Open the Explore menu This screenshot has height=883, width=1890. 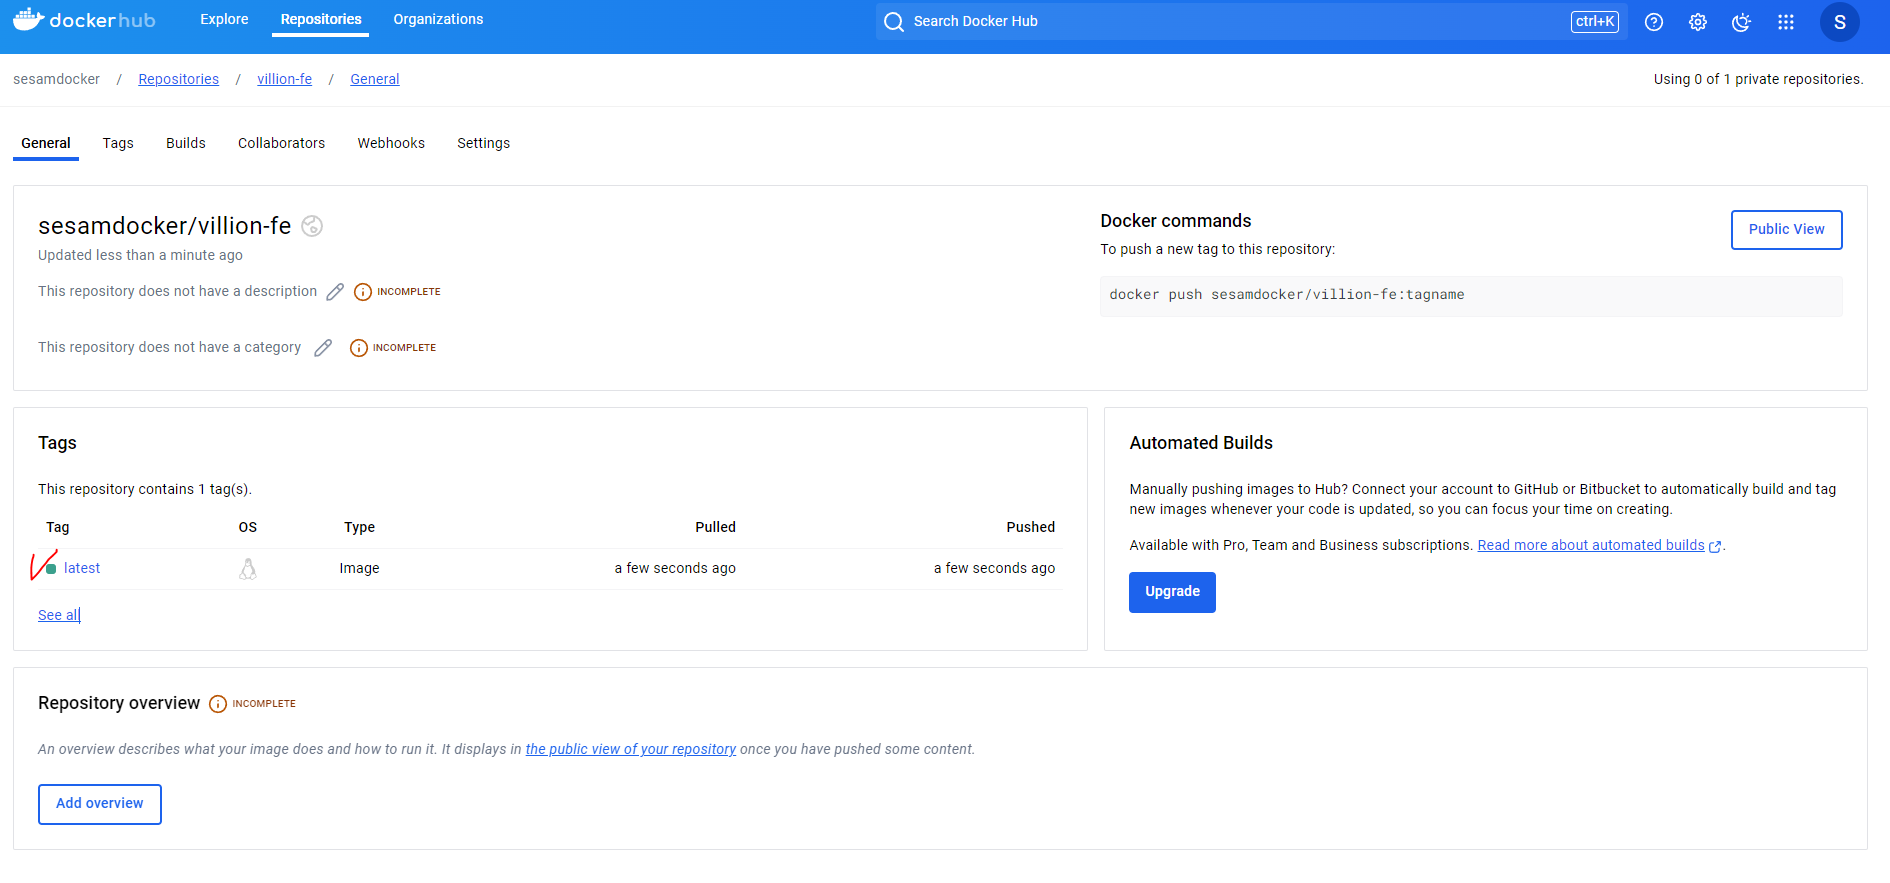[224, 19]
